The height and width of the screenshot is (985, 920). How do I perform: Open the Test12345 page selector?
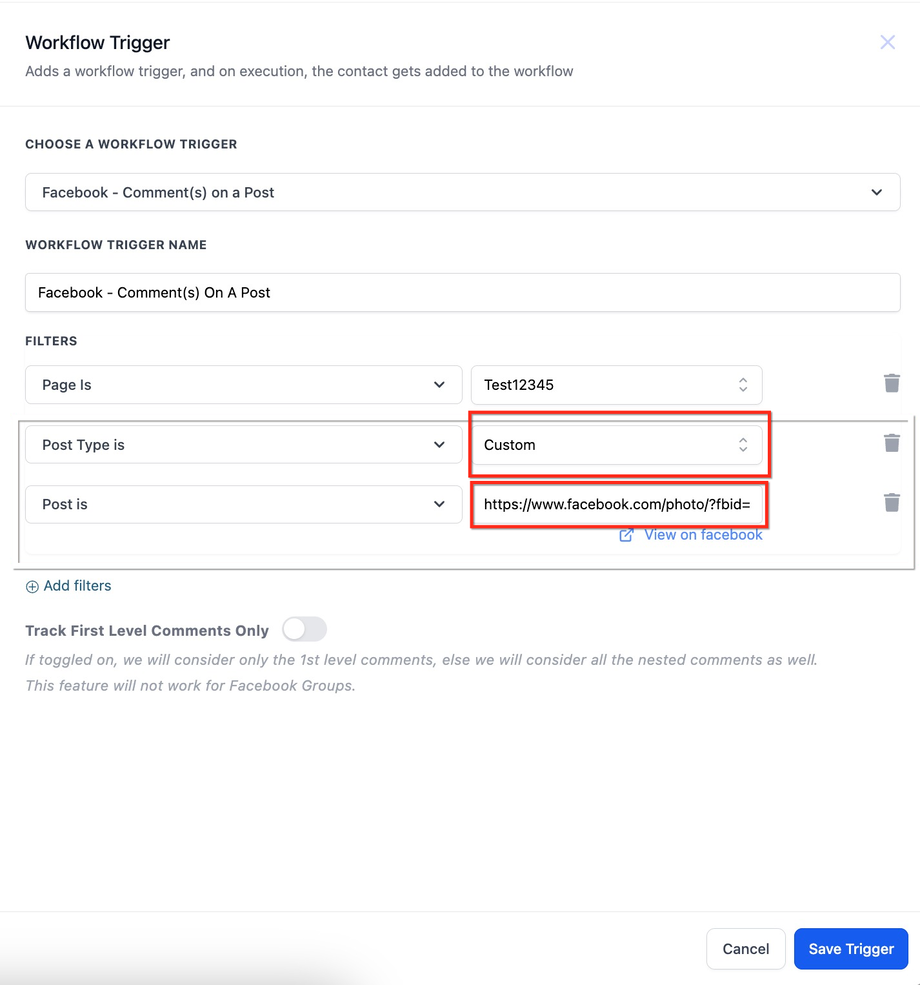pos(617,384)
